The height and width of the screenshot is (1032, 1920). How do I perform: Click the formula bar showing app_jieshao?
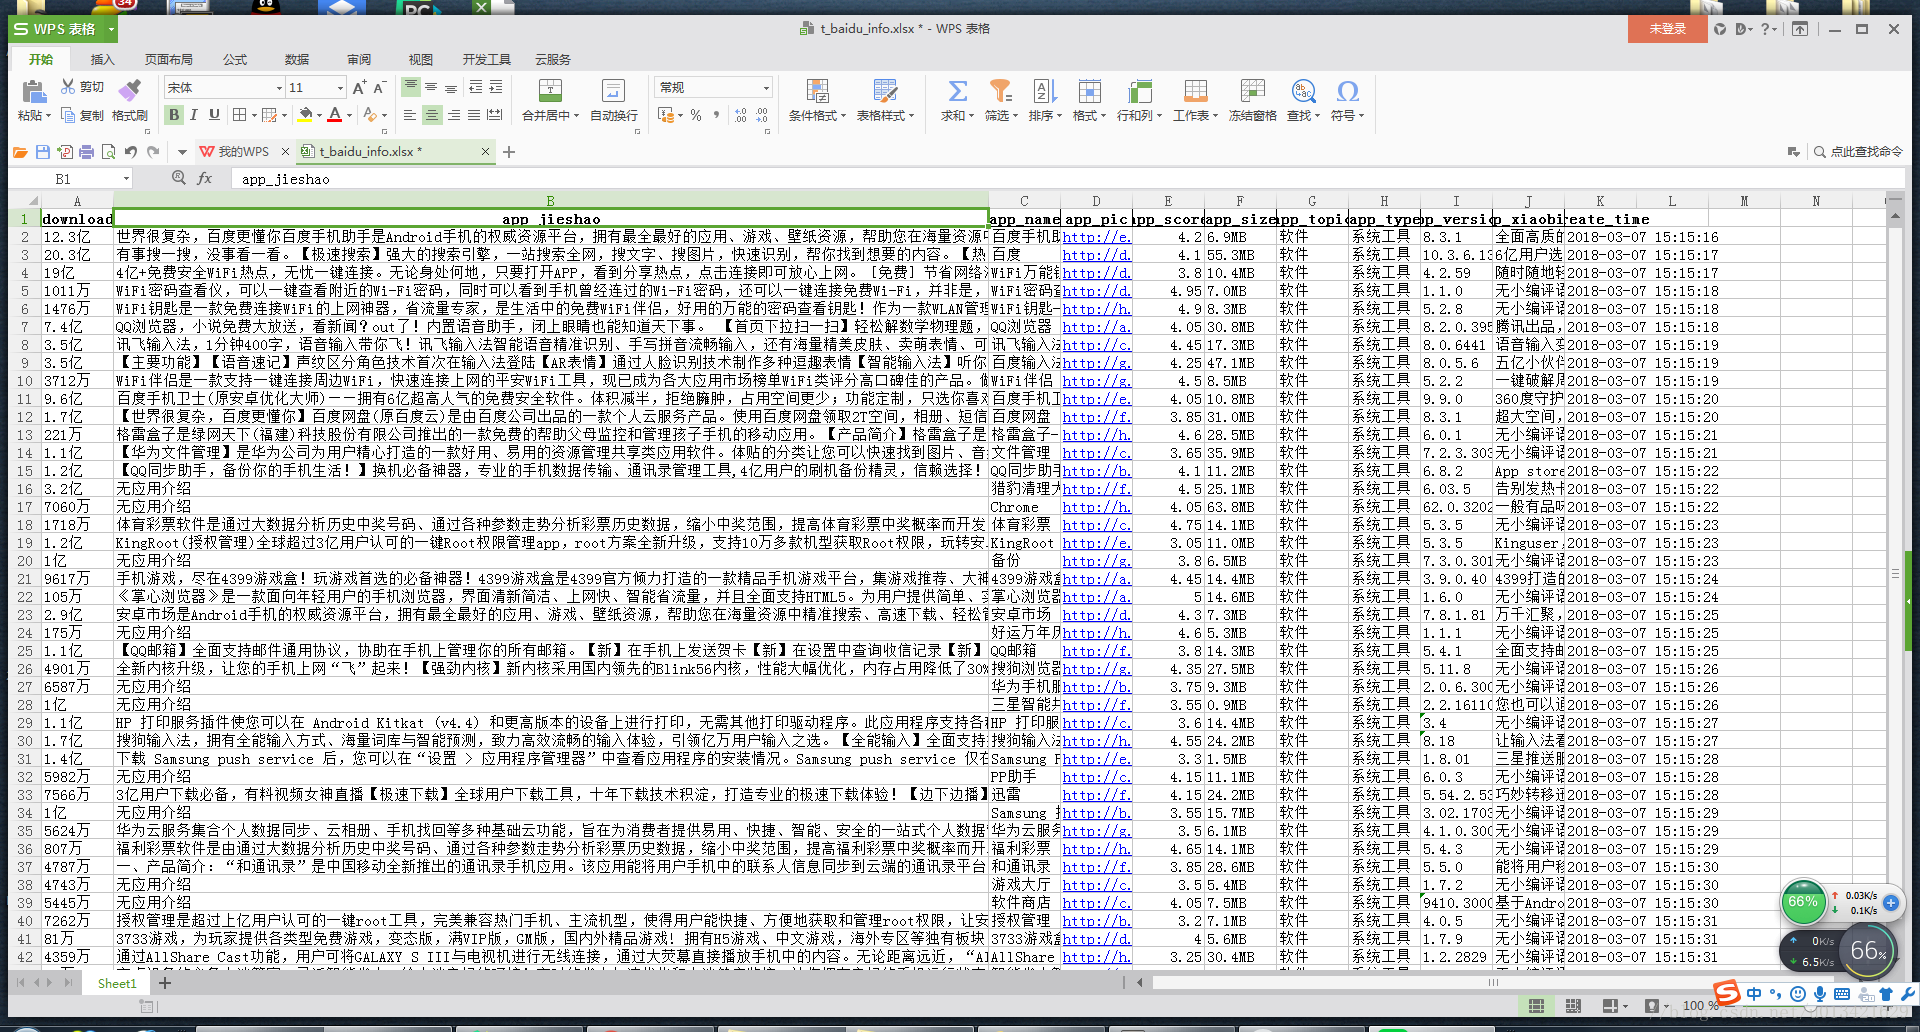[x=1066, y=179]
